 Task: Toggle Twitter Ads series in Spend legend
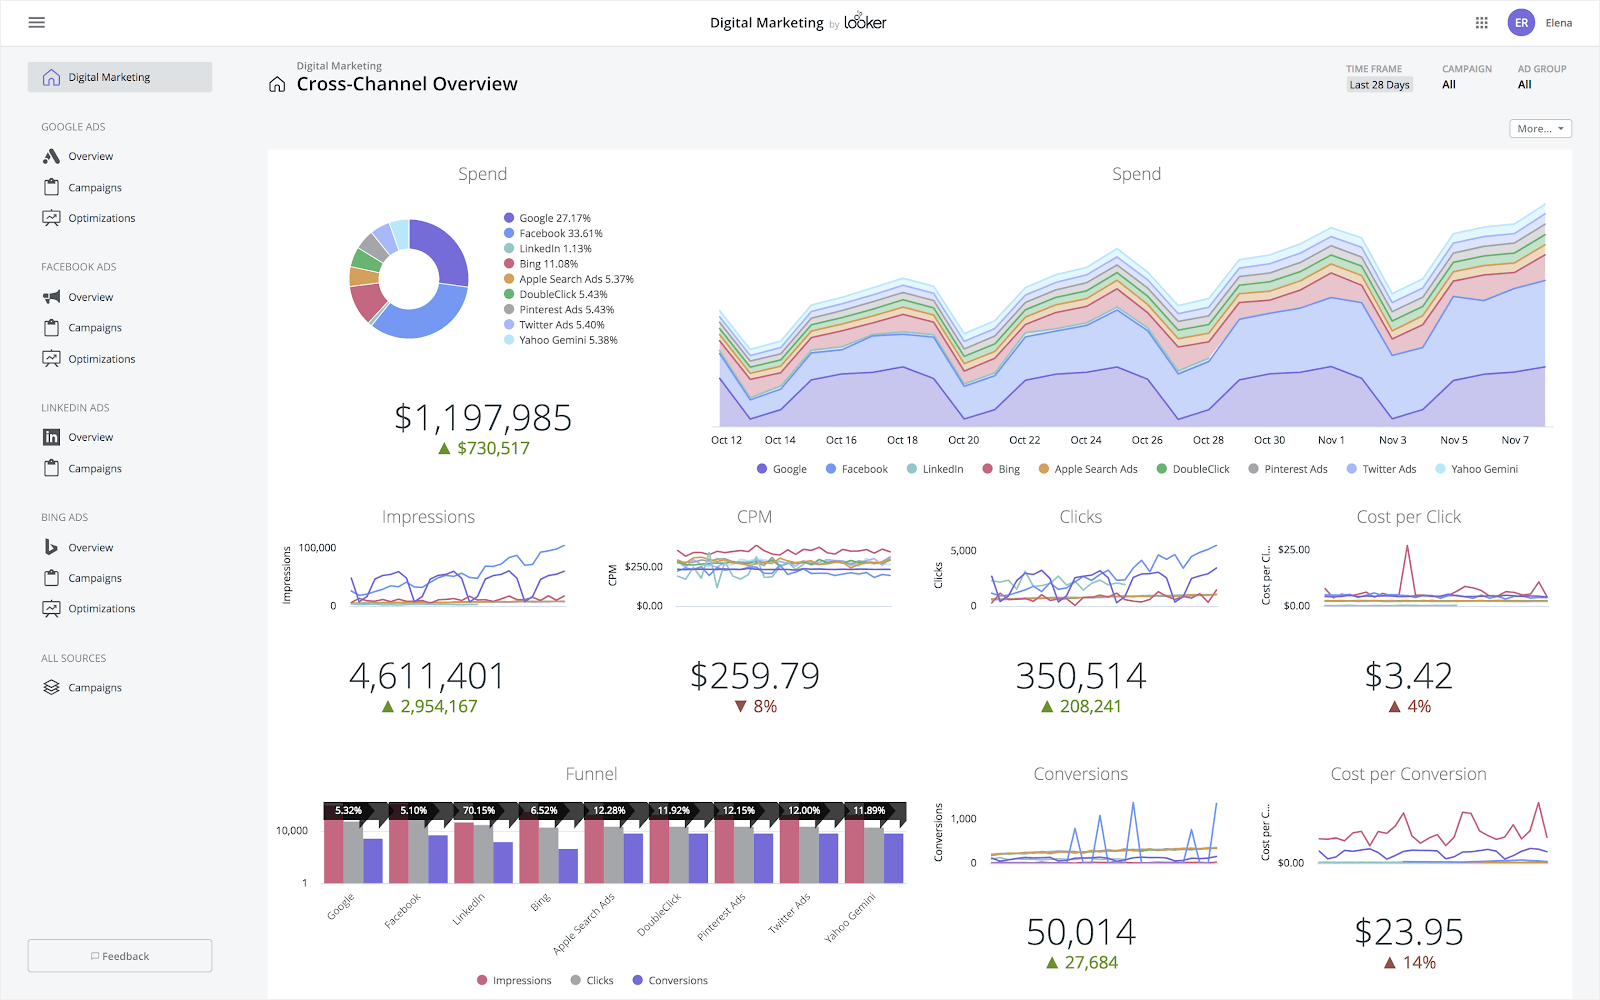1381,468
